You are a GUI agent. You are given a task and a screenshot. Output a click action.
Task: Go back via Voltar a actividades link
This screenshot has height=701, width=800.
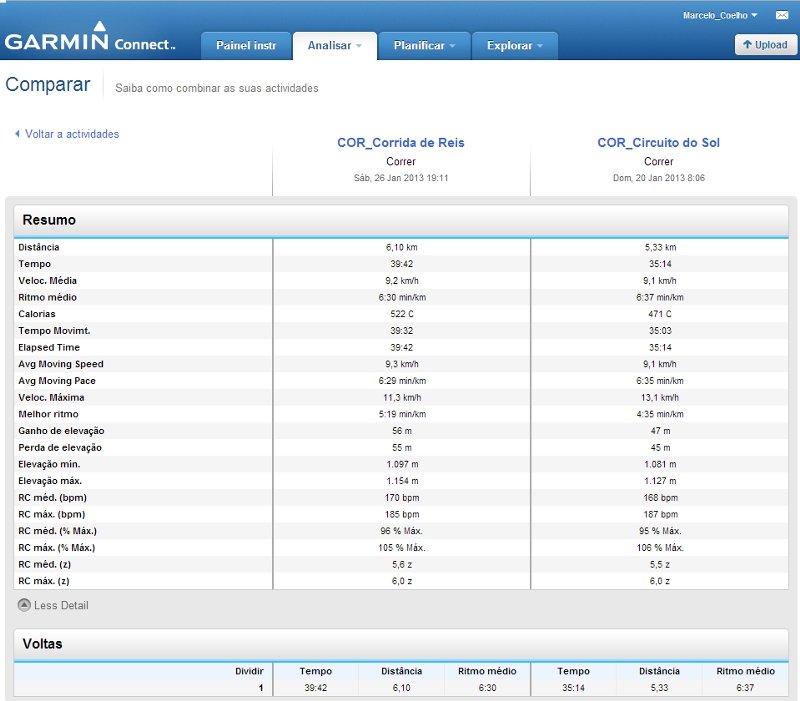coord(72,134)
